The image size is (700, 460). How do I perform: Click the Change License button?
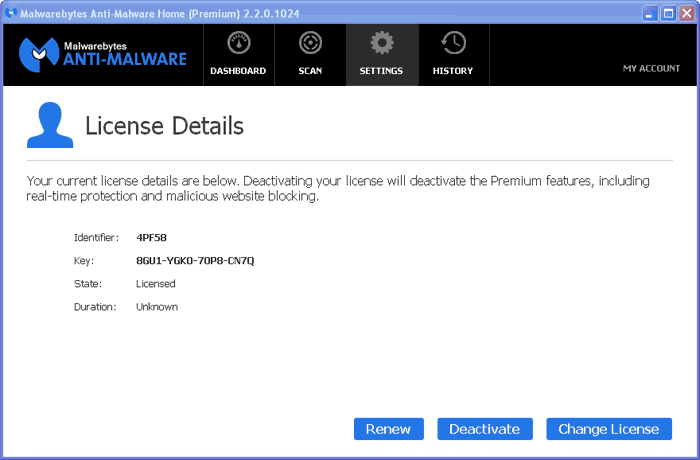[x=609, y=429]
